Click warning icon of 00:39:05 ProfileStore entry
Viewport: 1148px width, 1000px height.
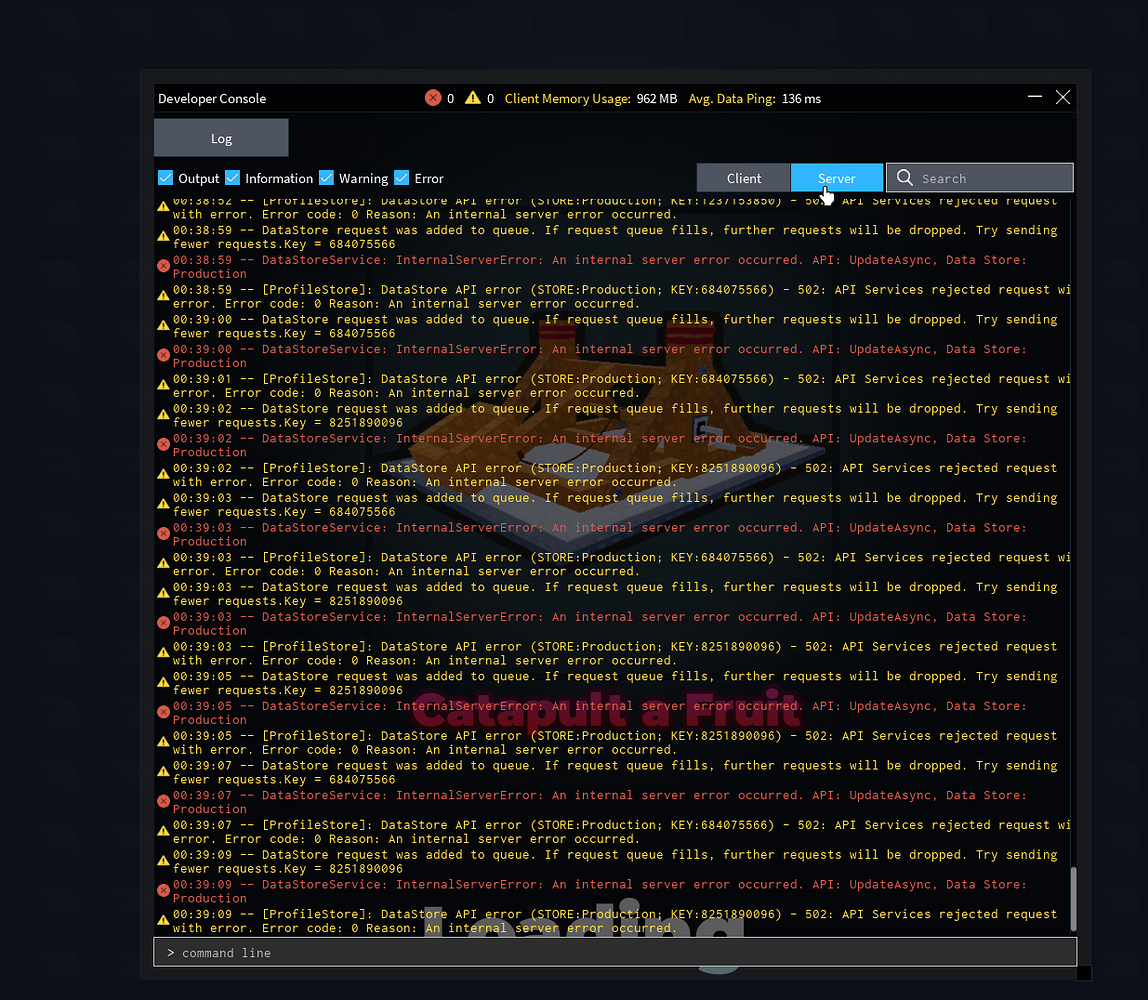click(163, 742)
